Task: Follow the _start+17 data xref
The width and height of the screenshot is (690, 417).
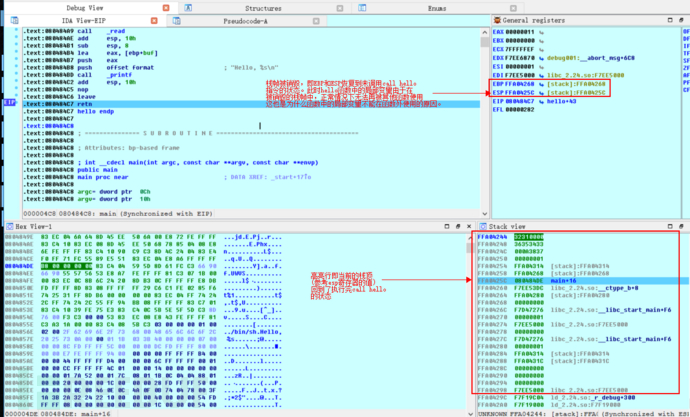Action: (291, 177)
